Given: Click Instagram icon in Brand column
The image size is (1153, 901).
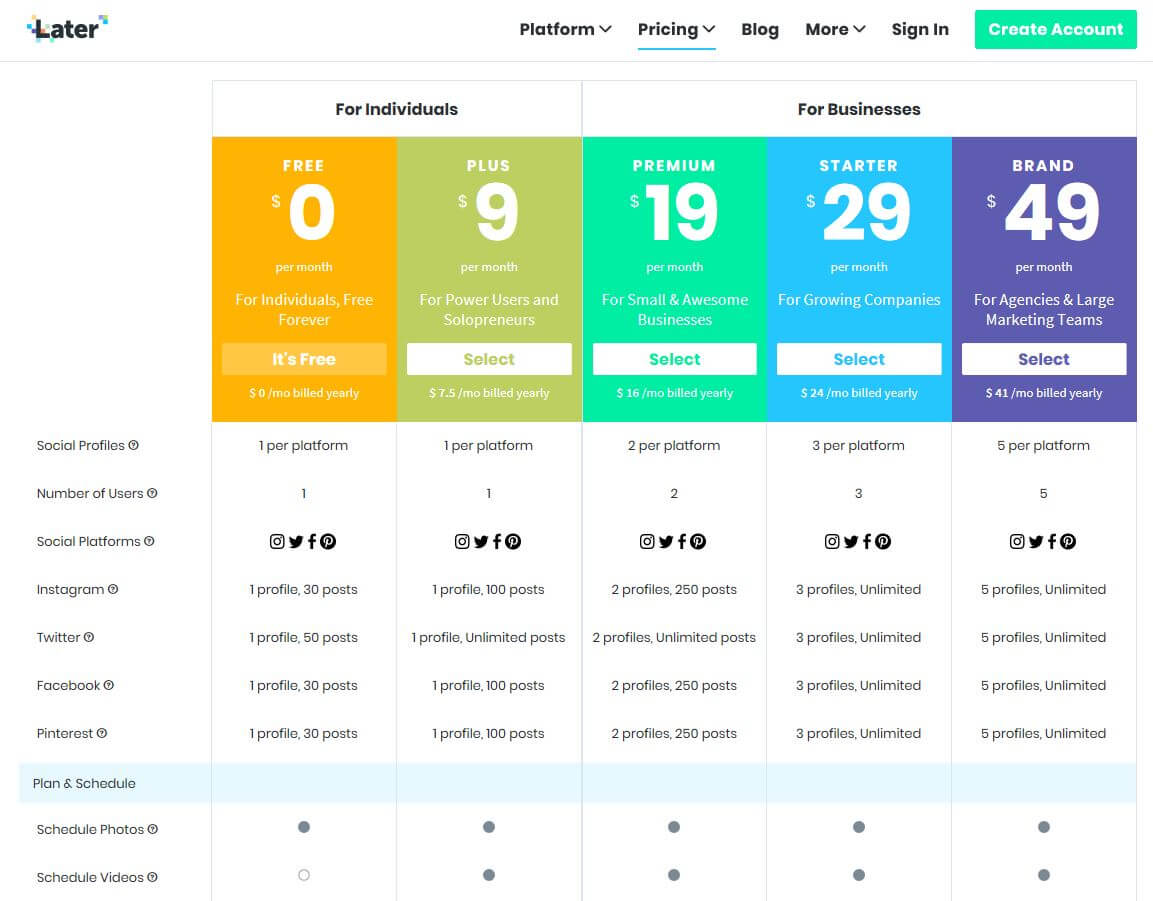Looking at the screenshot, I should pyautogui.click(x=1017, y=541).
